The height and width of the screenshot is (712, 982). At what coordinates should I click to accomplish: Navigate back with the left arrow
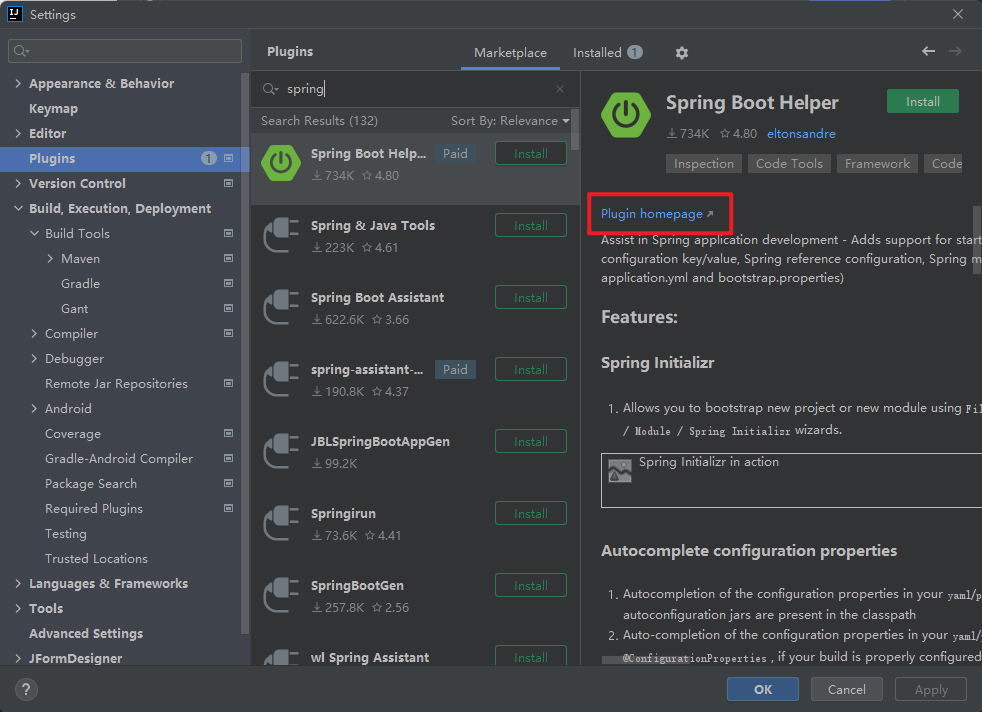pyautogui.click(x=928, y=51)
